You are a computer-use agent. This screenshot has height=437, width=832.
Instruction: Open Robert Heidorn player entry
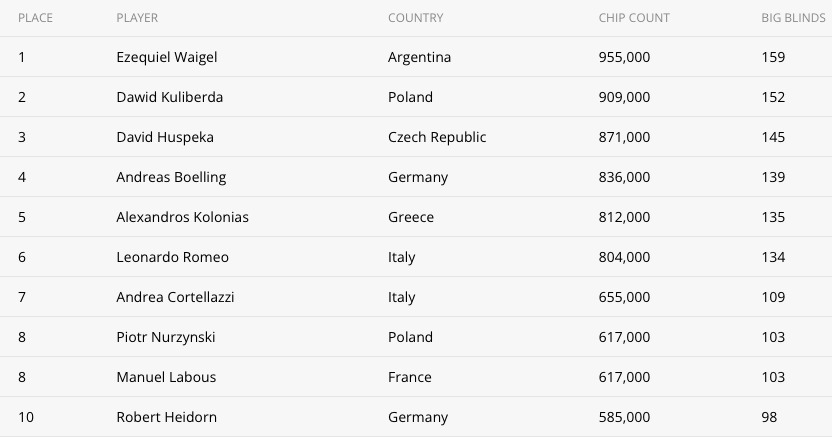click(166, 417)
